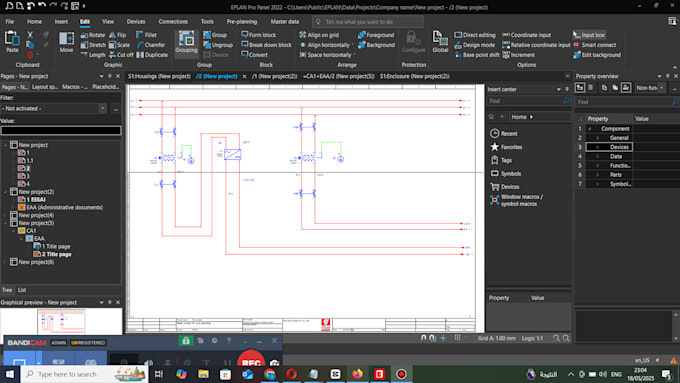Toggle Smart connect
The height and width of the screenshot is (383, 680).
595,45
